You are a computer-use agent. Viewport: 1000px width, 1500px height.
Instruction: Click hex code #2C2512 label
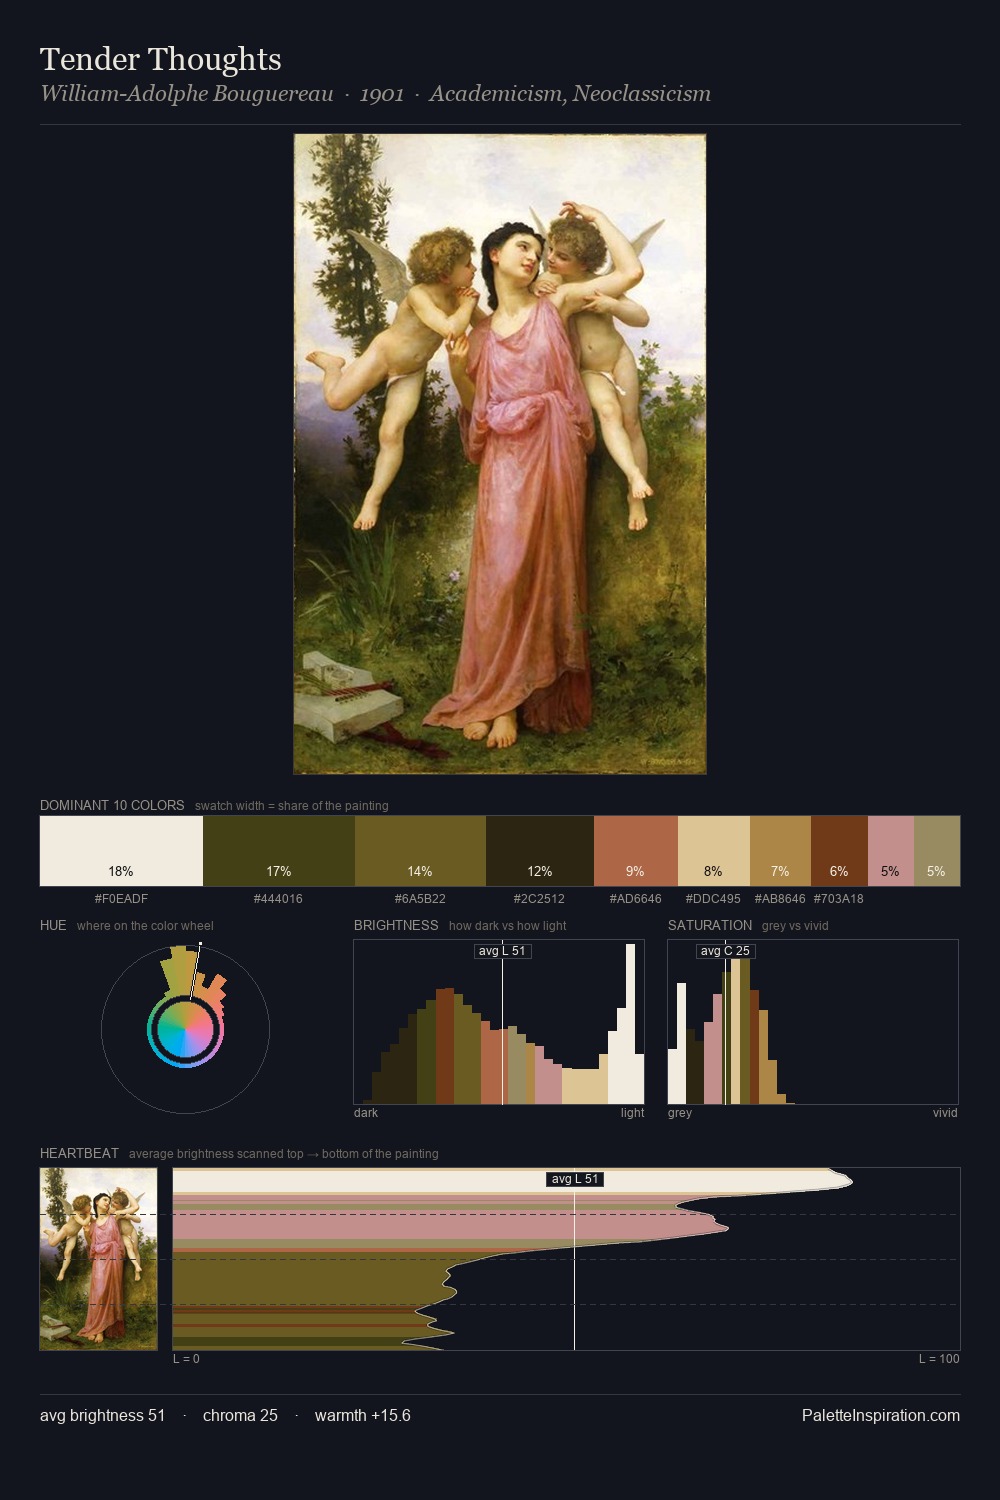[539, 898]
